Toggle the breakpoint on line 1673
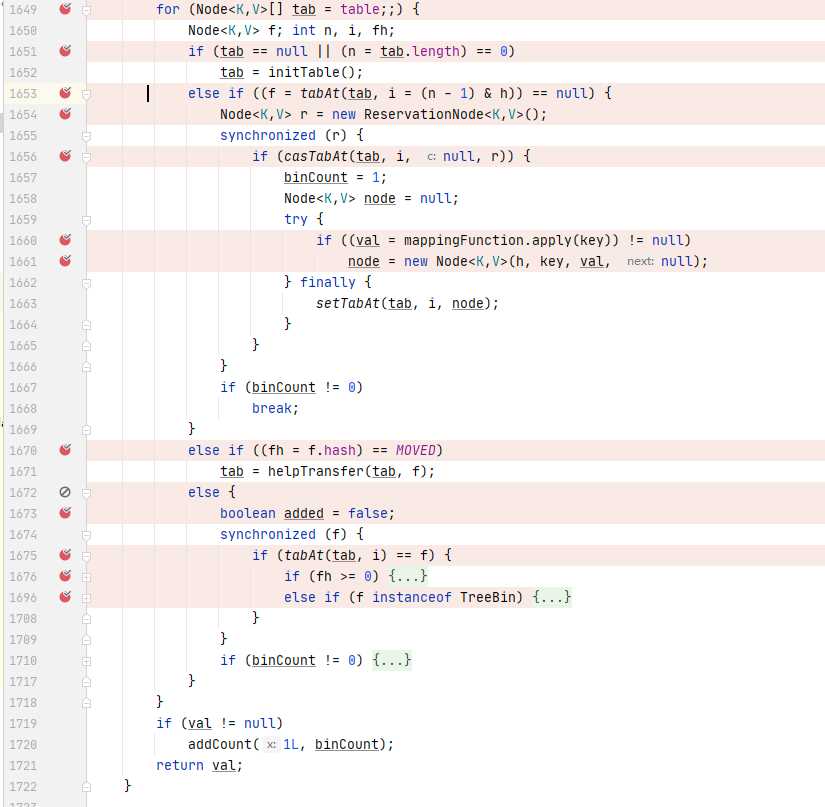Image resolution: width=825 pixels, height=807 pixels. tap(65, 513)
